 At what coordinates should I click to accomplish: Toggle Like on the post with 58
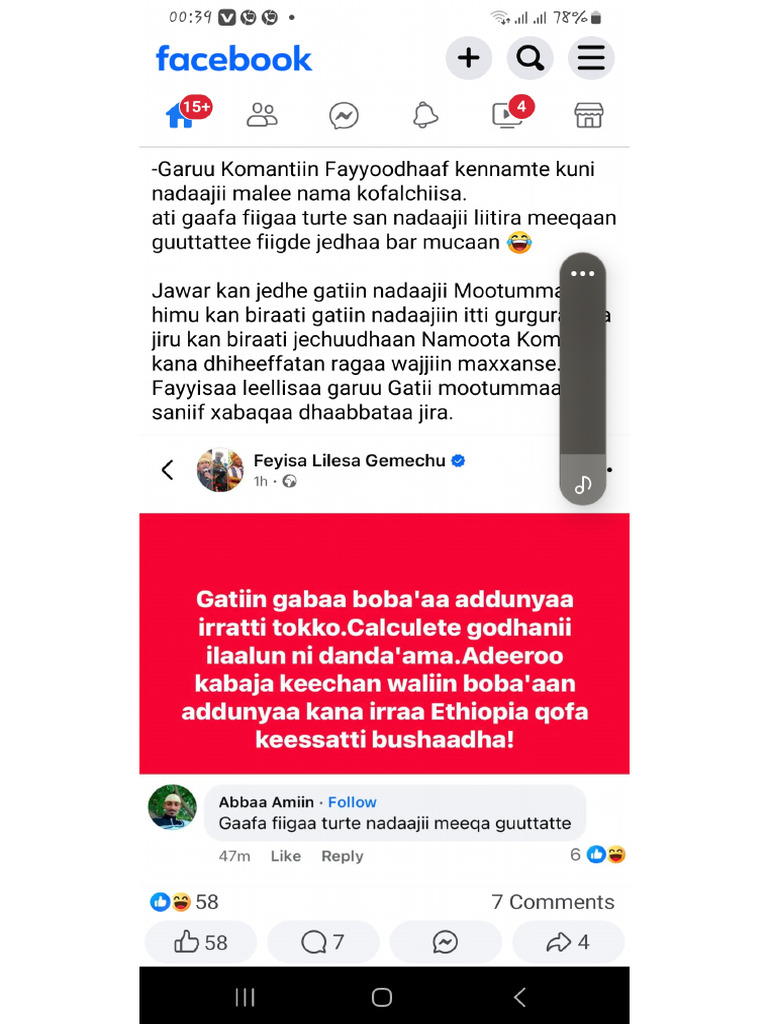tap(200, 942)
